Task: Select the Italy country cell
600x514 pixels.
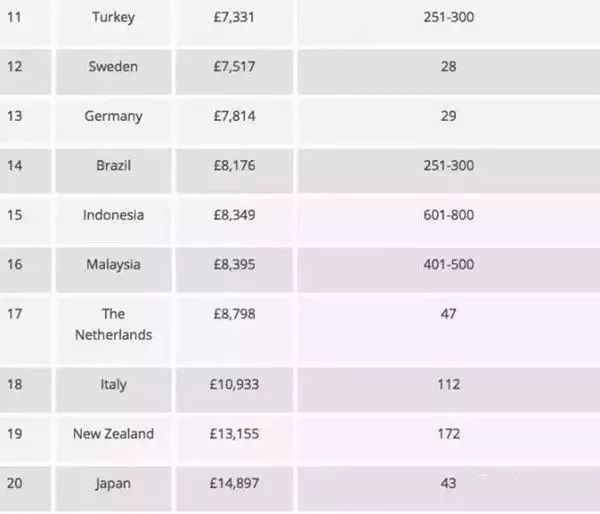Action: 113,384
